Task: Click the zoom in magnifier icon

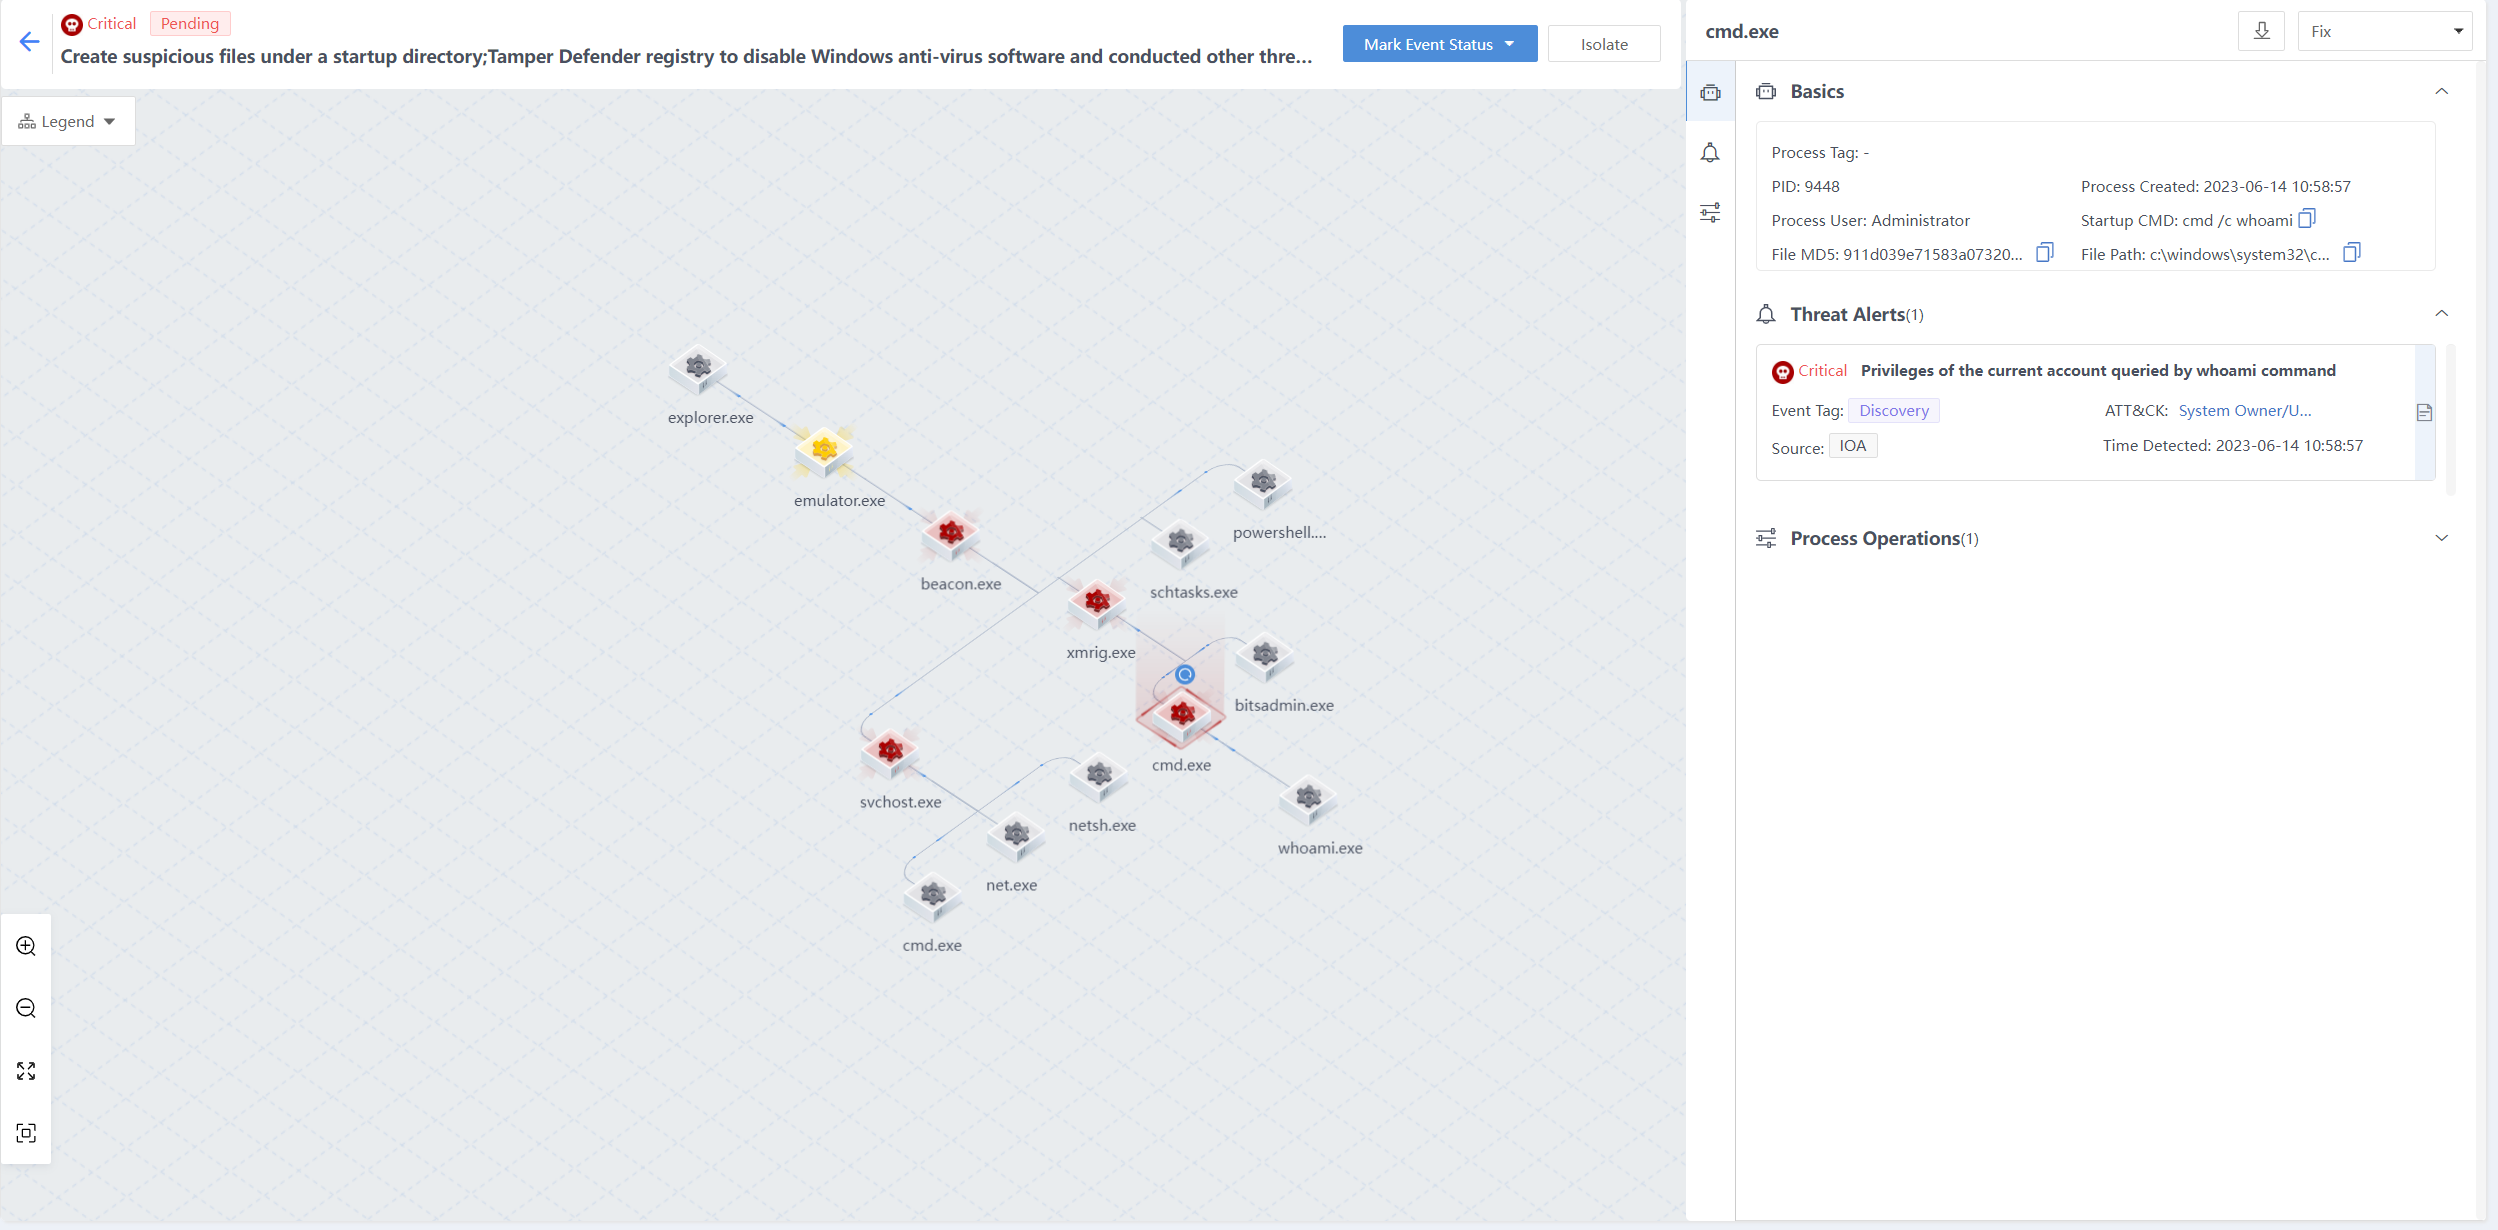Action: click(x=26, y=946)
